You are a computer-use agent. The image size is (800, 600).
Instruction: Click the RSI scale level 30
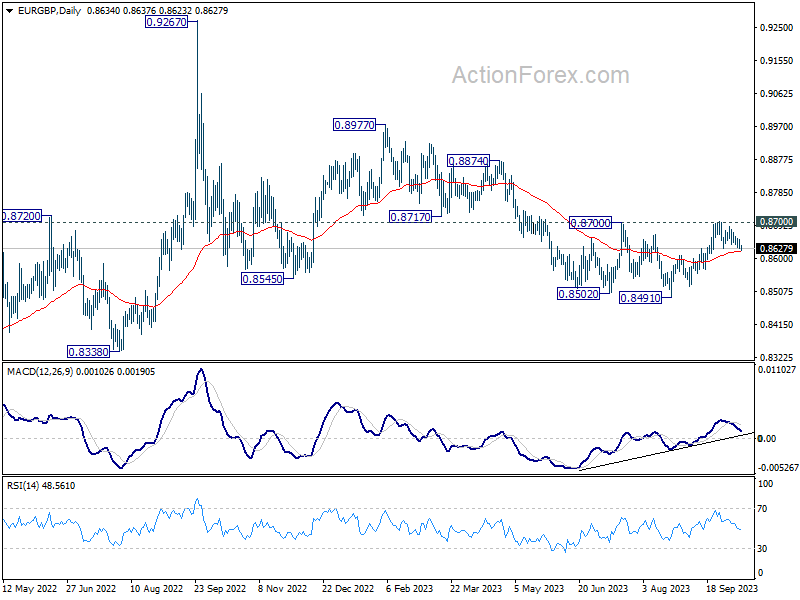pyautogui.click(x=762, y=548)
